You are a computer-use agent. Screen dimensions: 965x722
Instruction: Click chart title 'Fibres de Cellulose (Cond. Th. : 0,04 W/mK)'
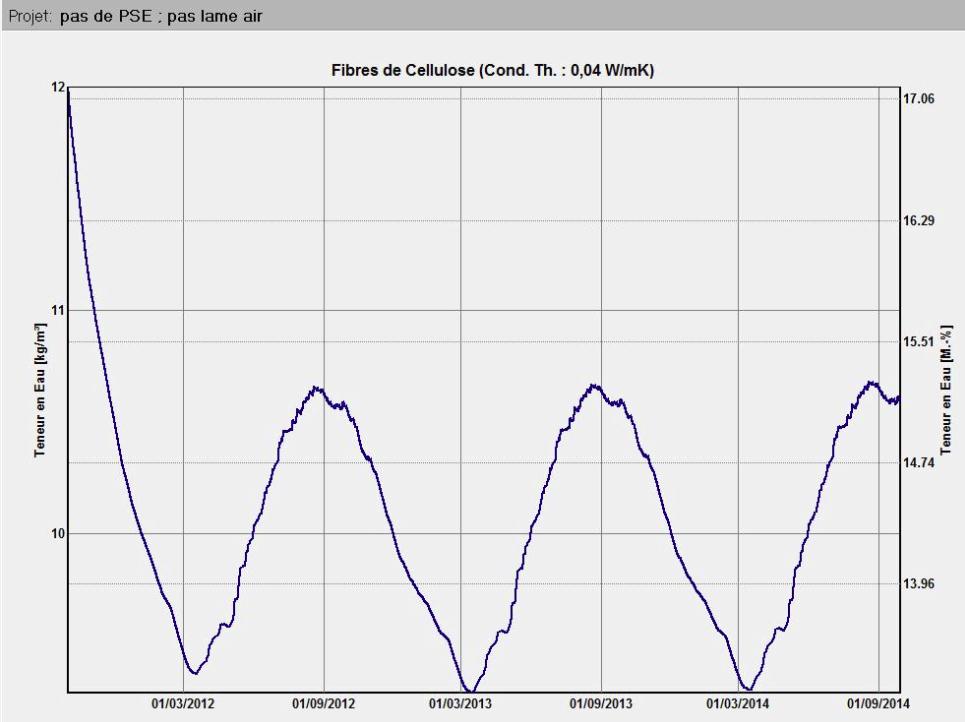[x=492, y=70]
